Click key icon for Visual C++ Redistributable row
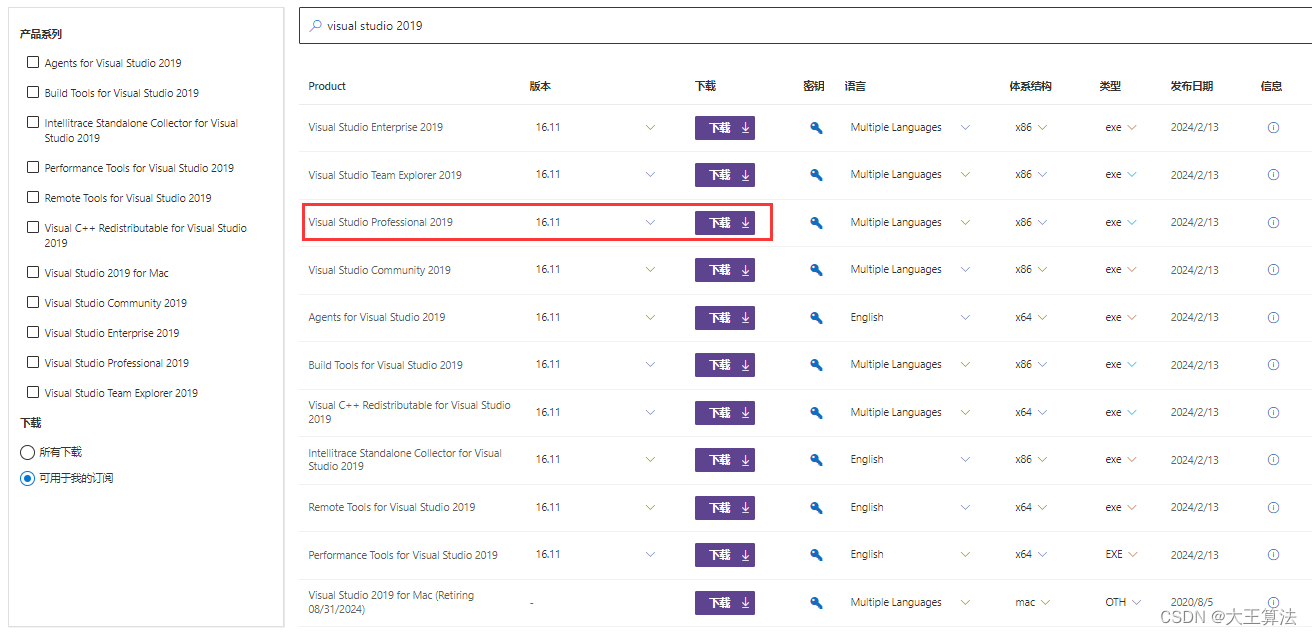 pos(816,413)
